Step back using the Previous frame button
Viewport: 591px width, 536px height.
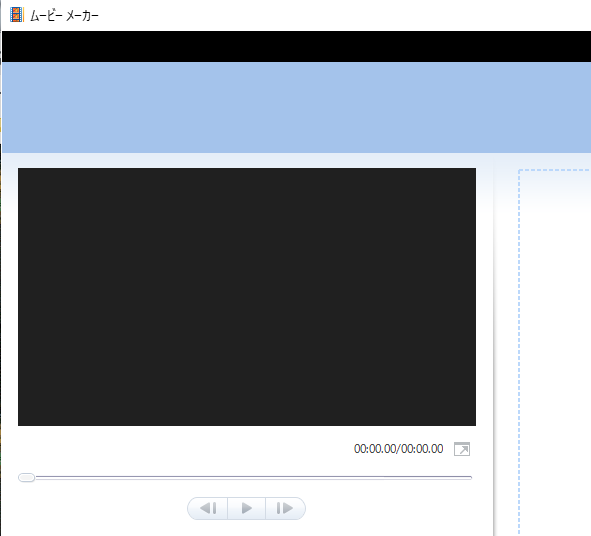[x=208, y=508]
